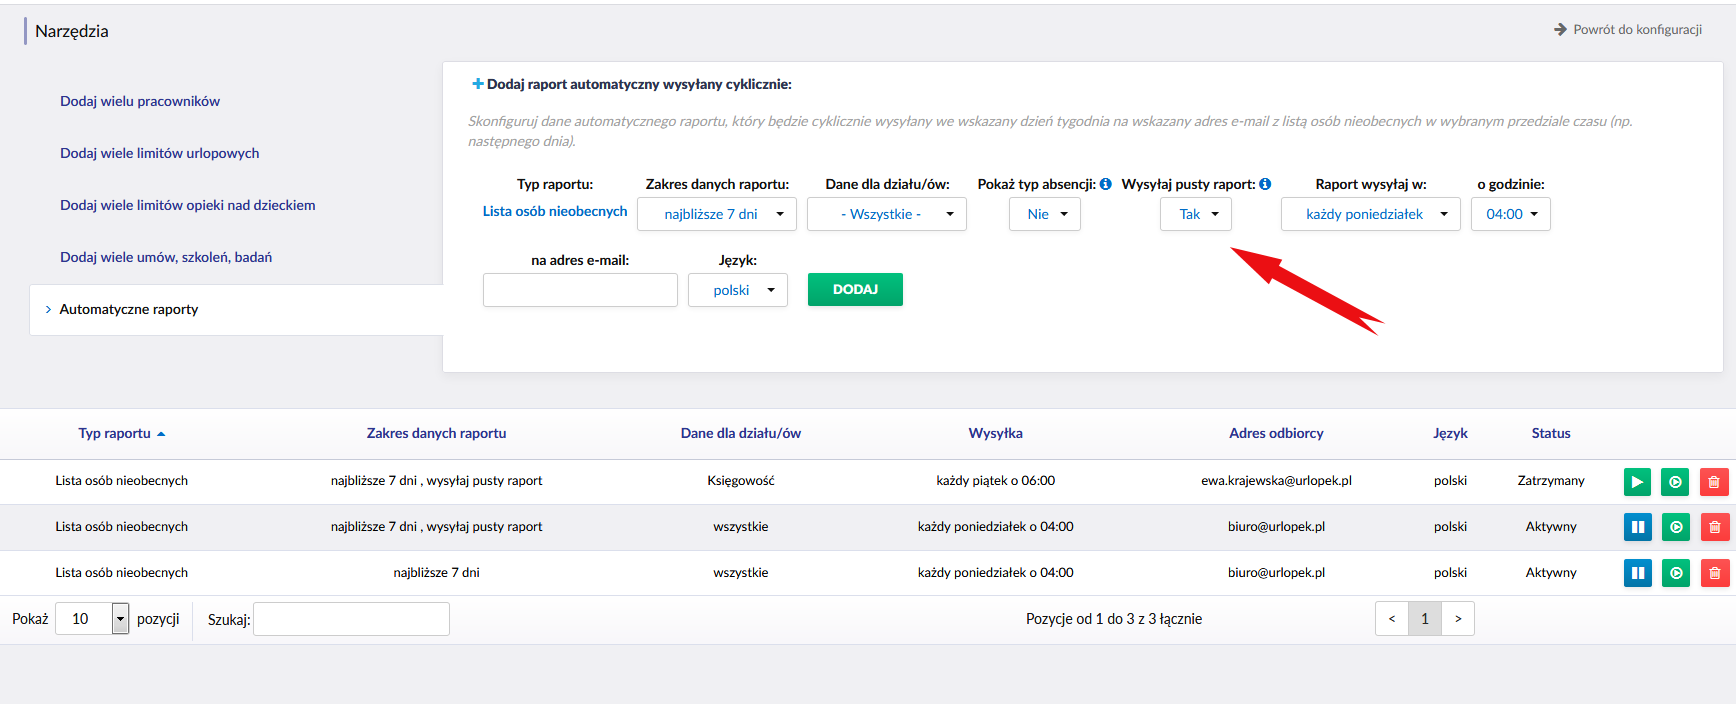Go back via 'Powrót do konfiguracji' link
1736x704 pixels.
(1628, 30)
